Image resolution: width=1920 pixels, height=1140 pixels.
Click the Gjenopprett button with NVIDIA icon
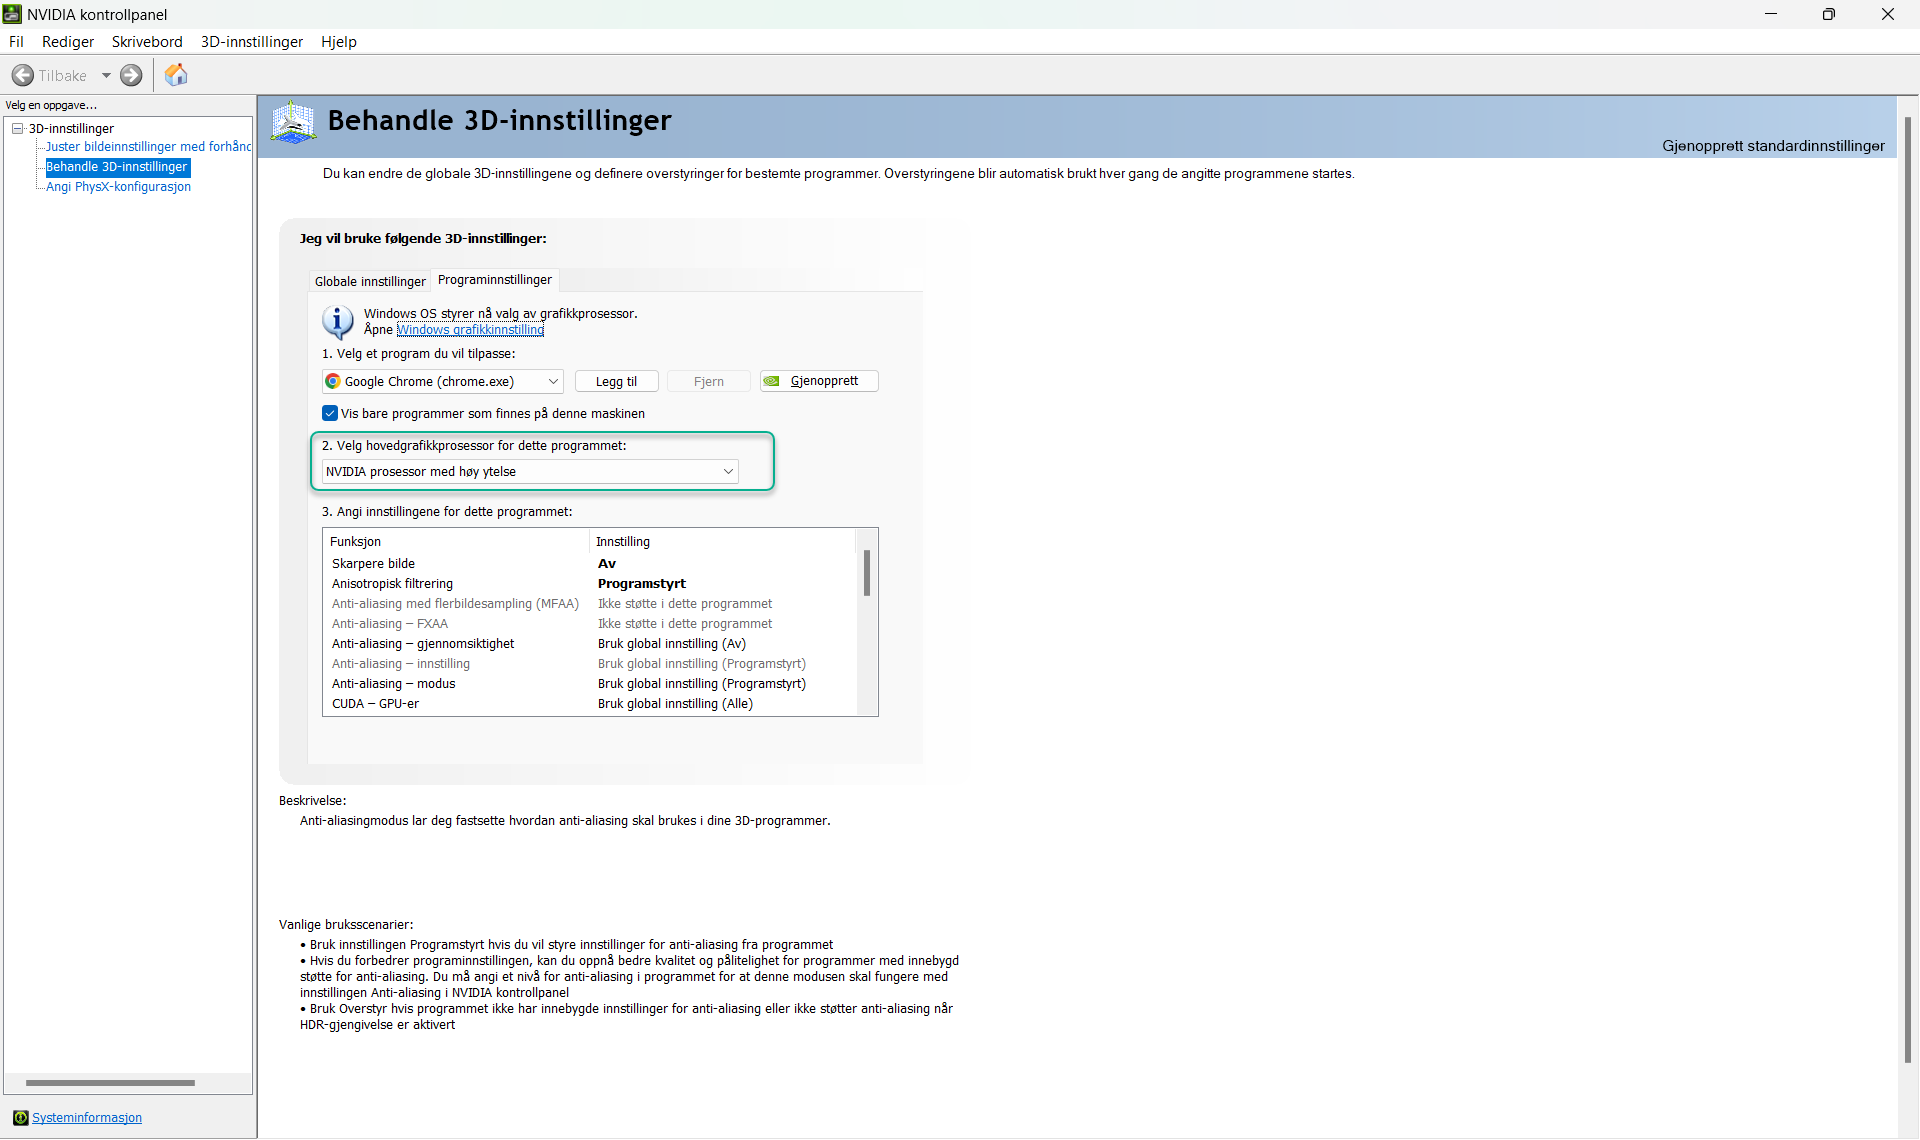tap(818, 381)
